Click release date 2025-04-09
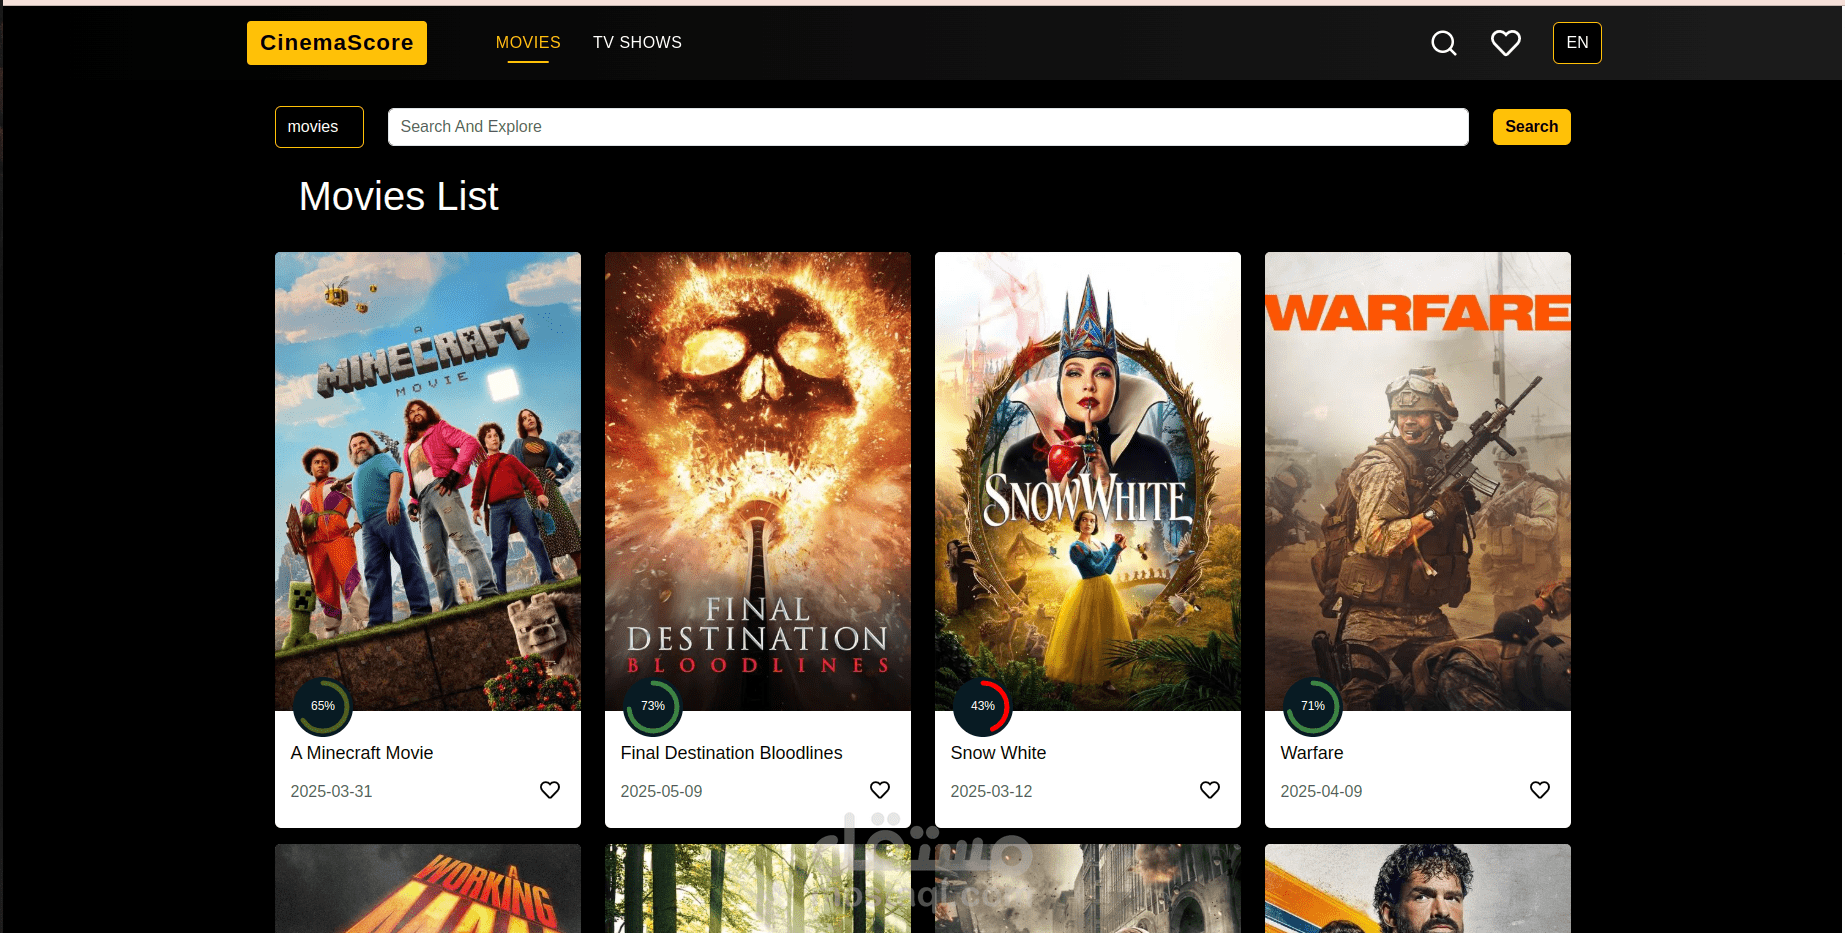 tap(1321, 791)
